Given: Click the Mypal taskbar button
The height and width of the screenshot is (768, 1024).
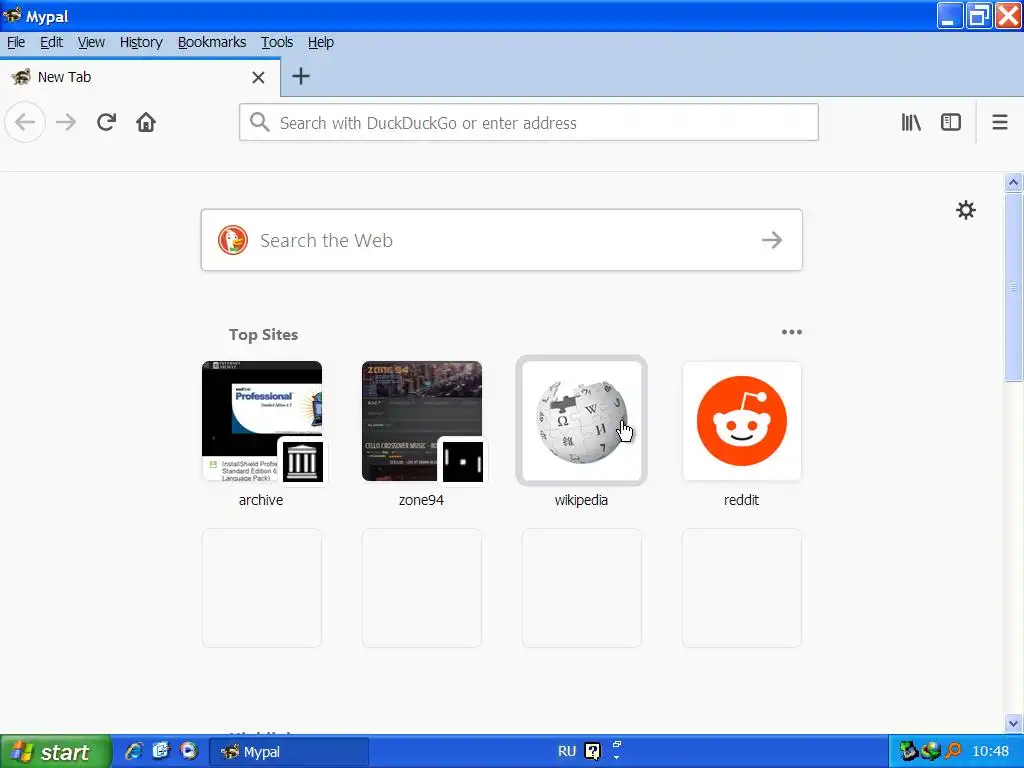Looking at the screenshot, I should (289, 752).
